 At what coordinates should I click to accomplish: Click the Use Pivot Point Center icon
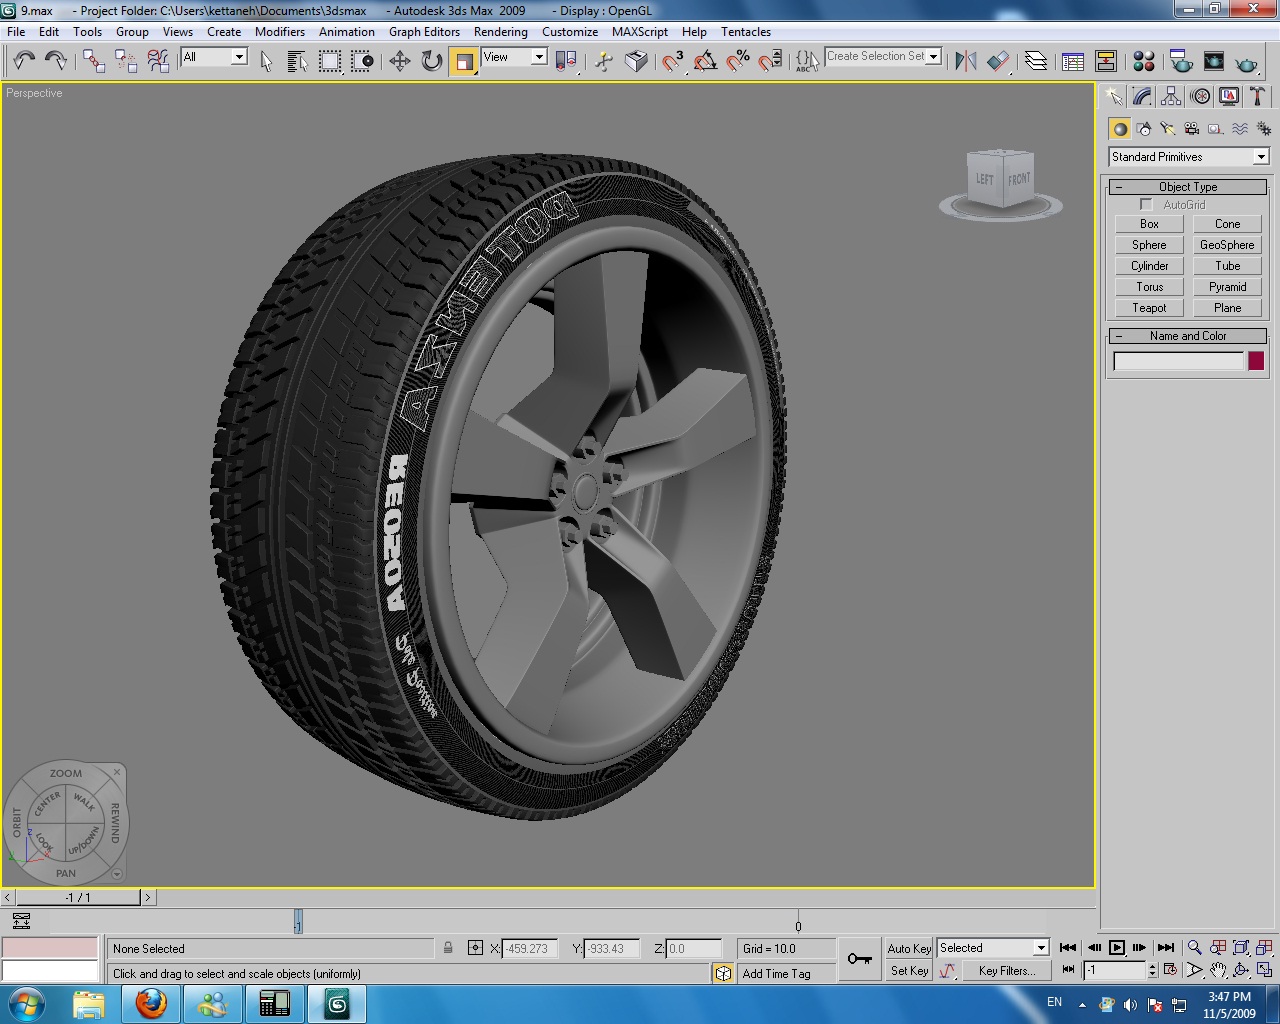click(x=566, y=61)
